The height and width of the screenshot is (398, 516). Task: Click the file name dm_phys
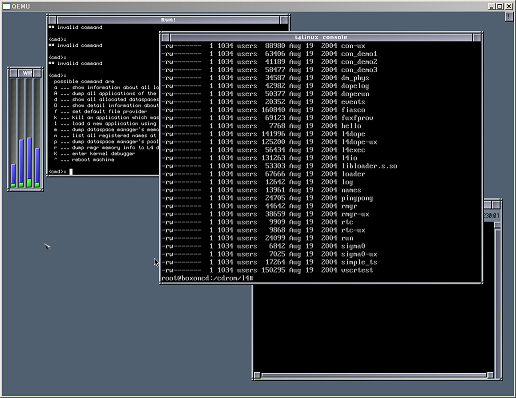point(355,78)
